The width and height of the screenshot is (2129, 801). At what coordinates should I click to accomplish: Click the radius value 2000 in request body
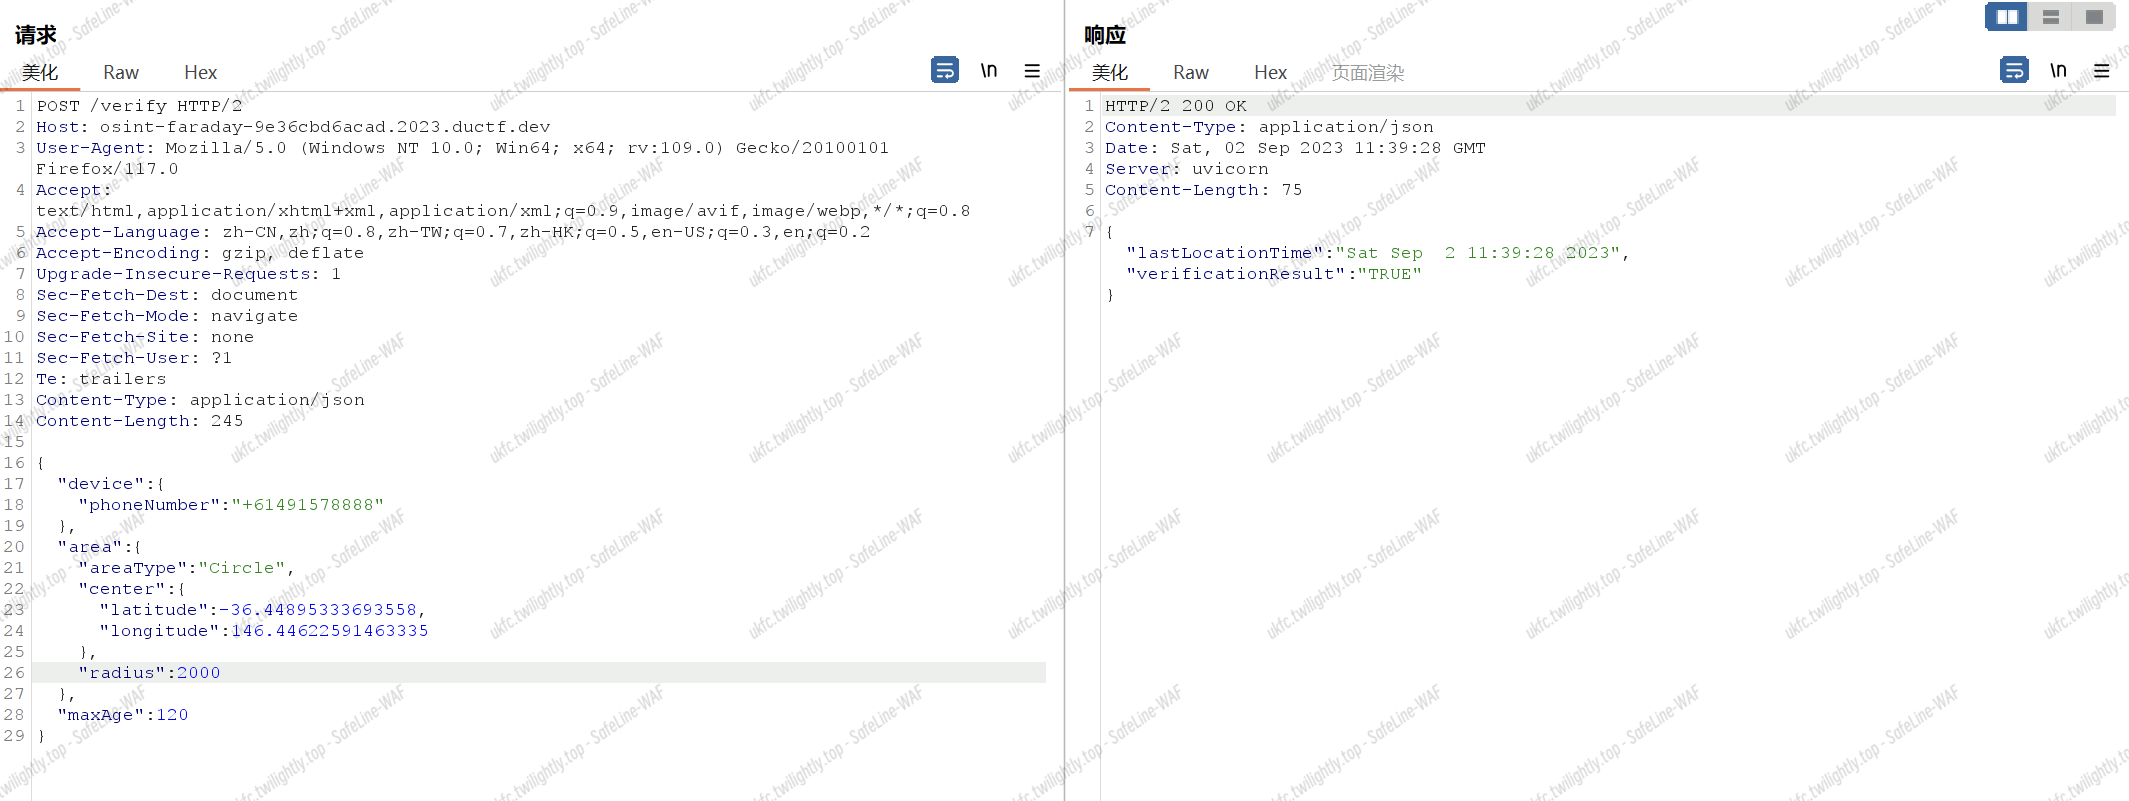click(198, 673)
